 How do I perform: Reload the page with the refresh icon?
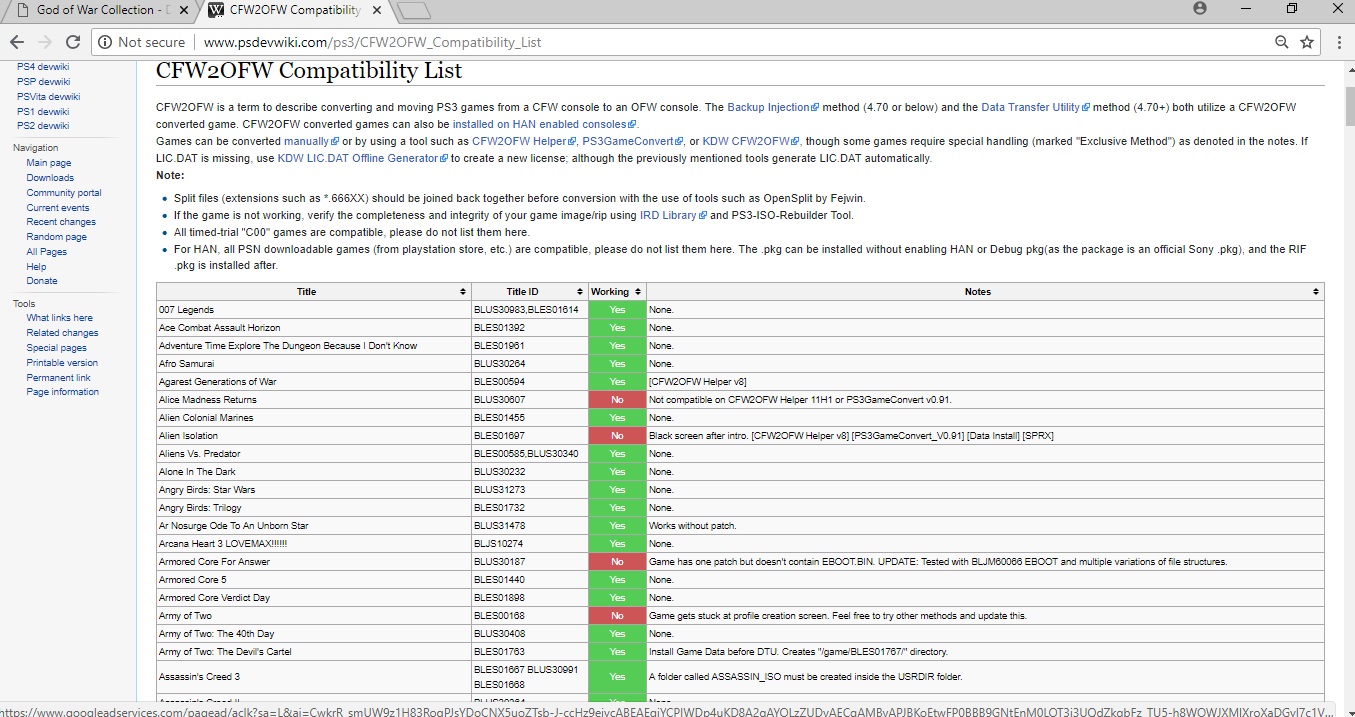pos(72,42)
